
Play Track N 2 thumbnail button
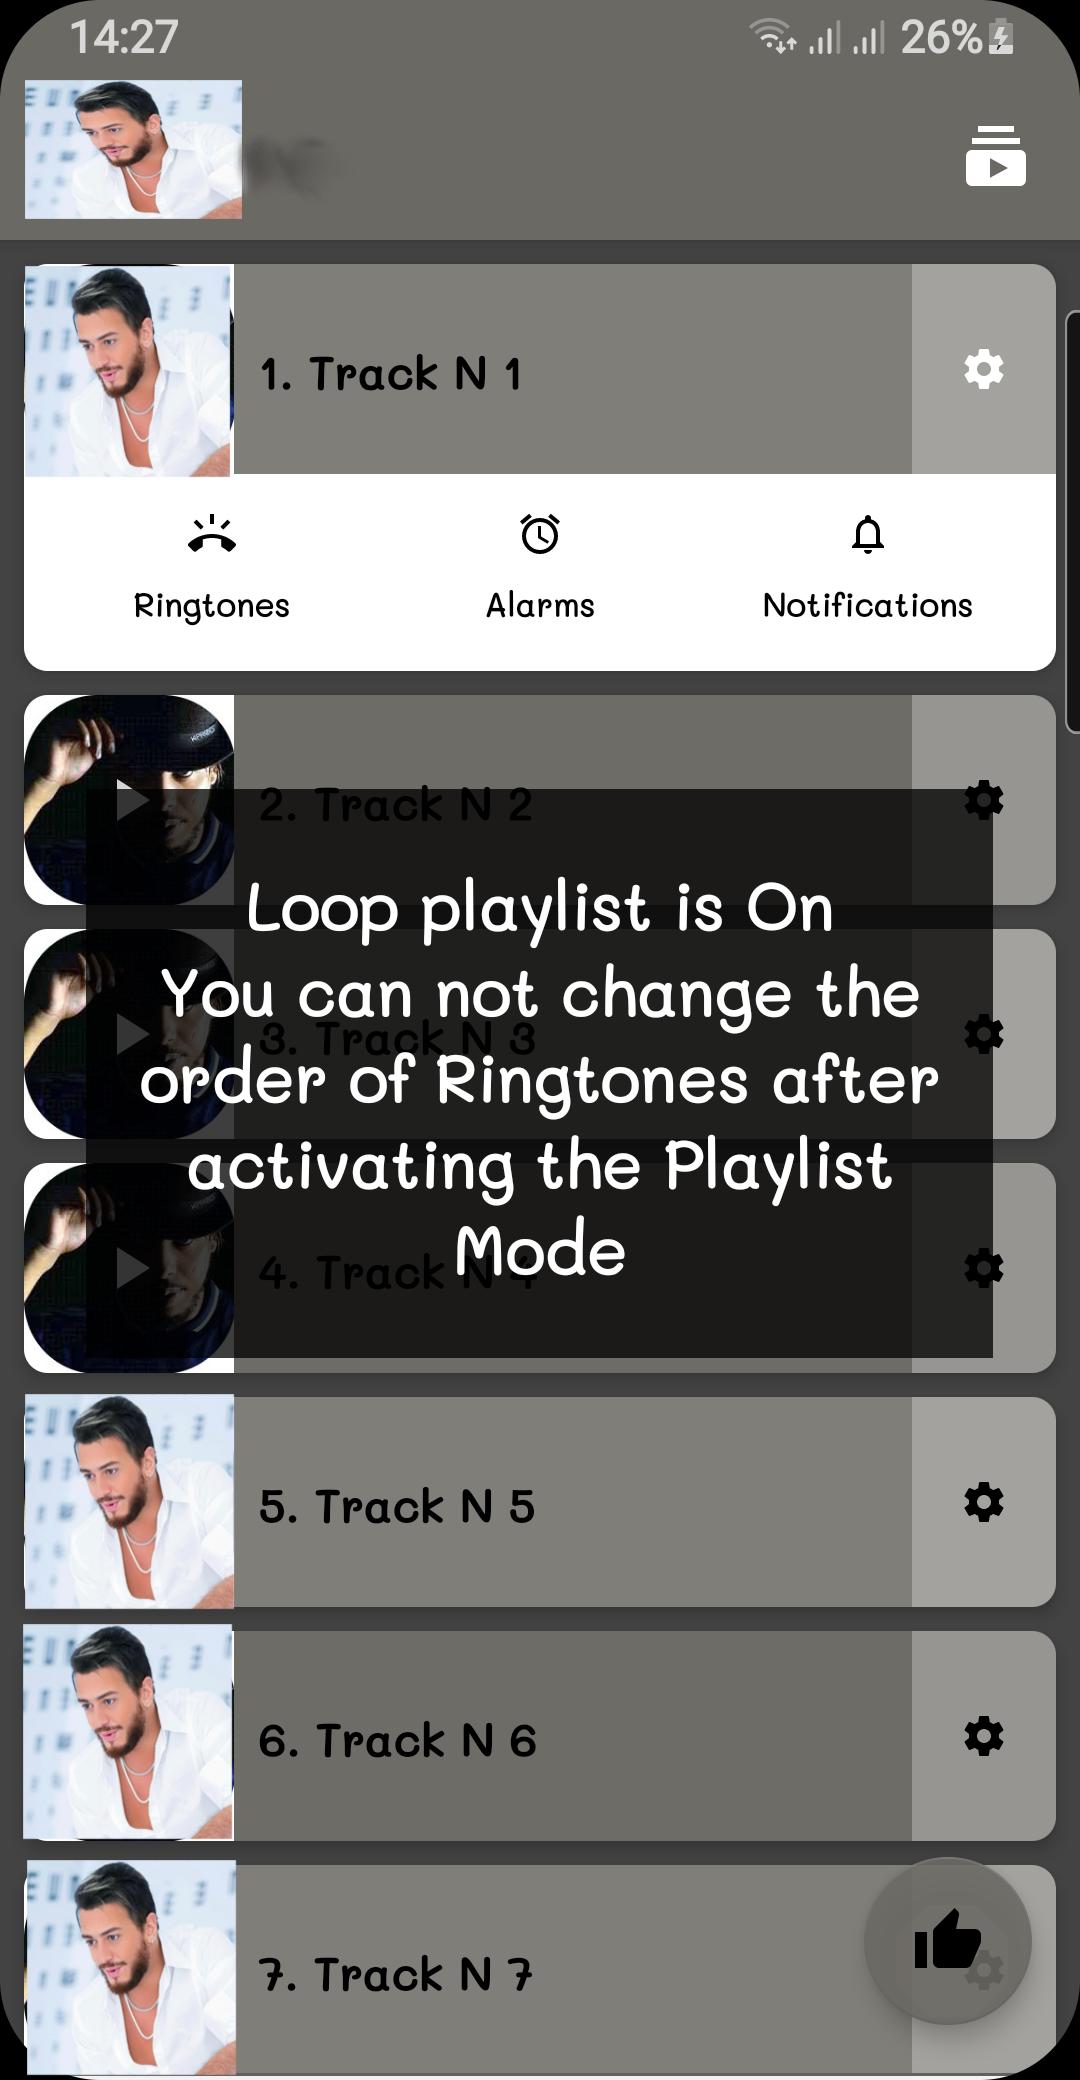[x=129, y=800]
